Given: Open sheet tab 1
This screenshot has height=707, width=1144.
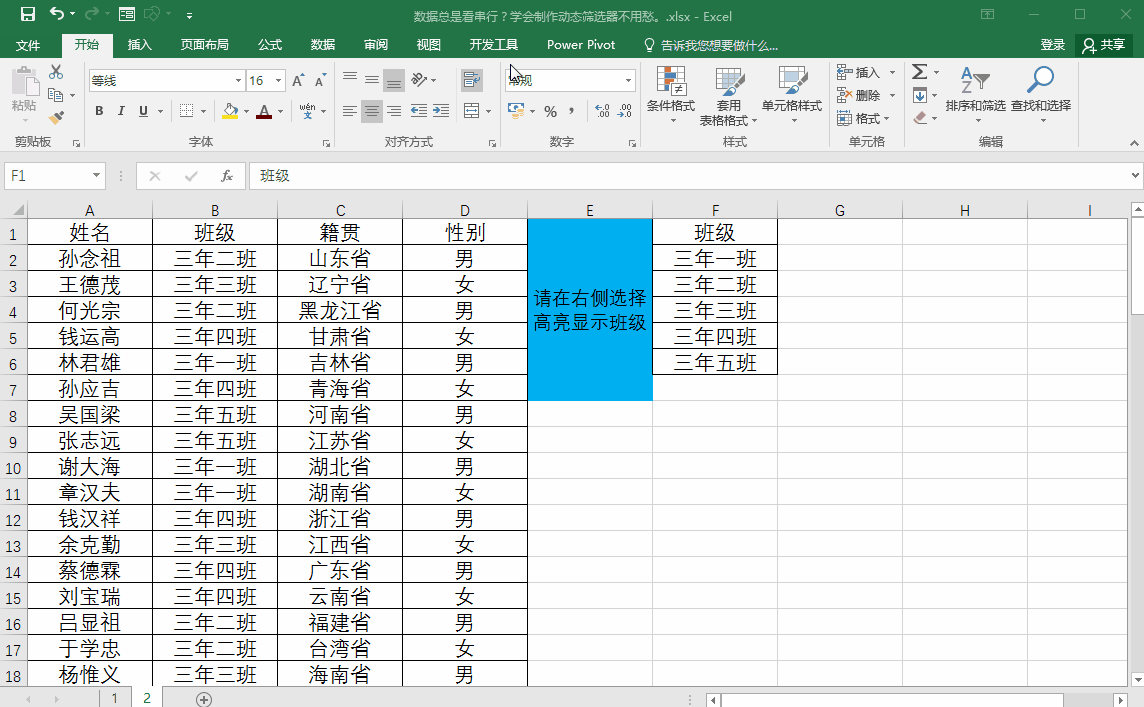Looking at the screenshot, I should (115, 698).
